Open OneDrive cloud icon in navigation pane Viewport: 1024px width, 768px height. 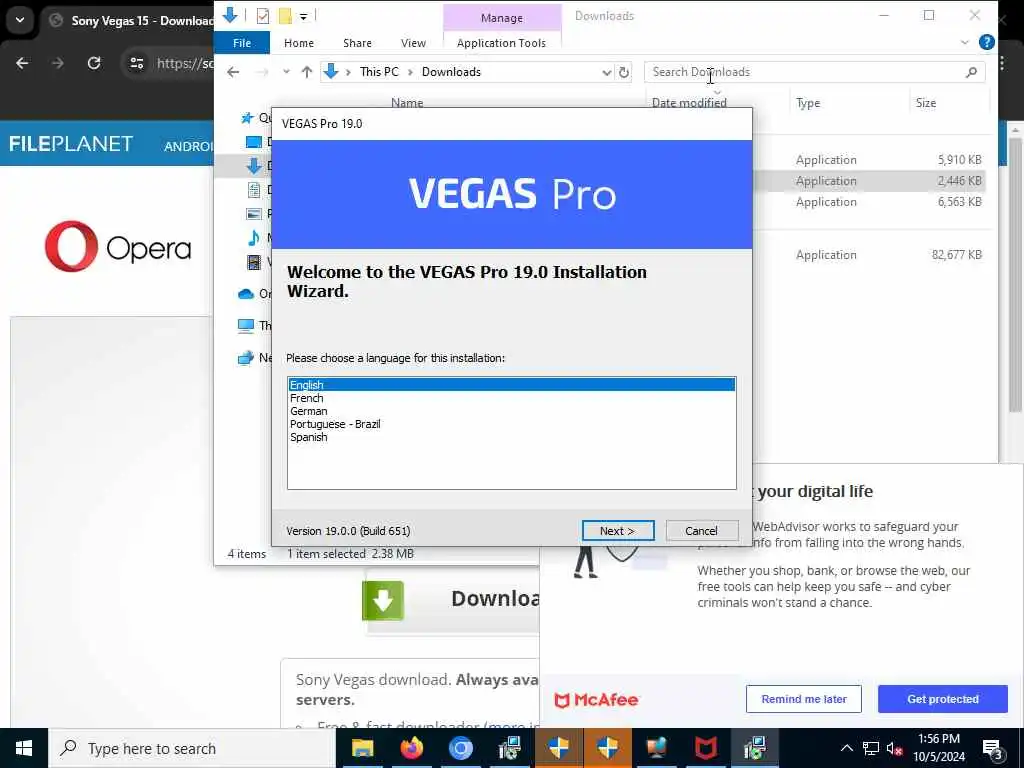246,294
